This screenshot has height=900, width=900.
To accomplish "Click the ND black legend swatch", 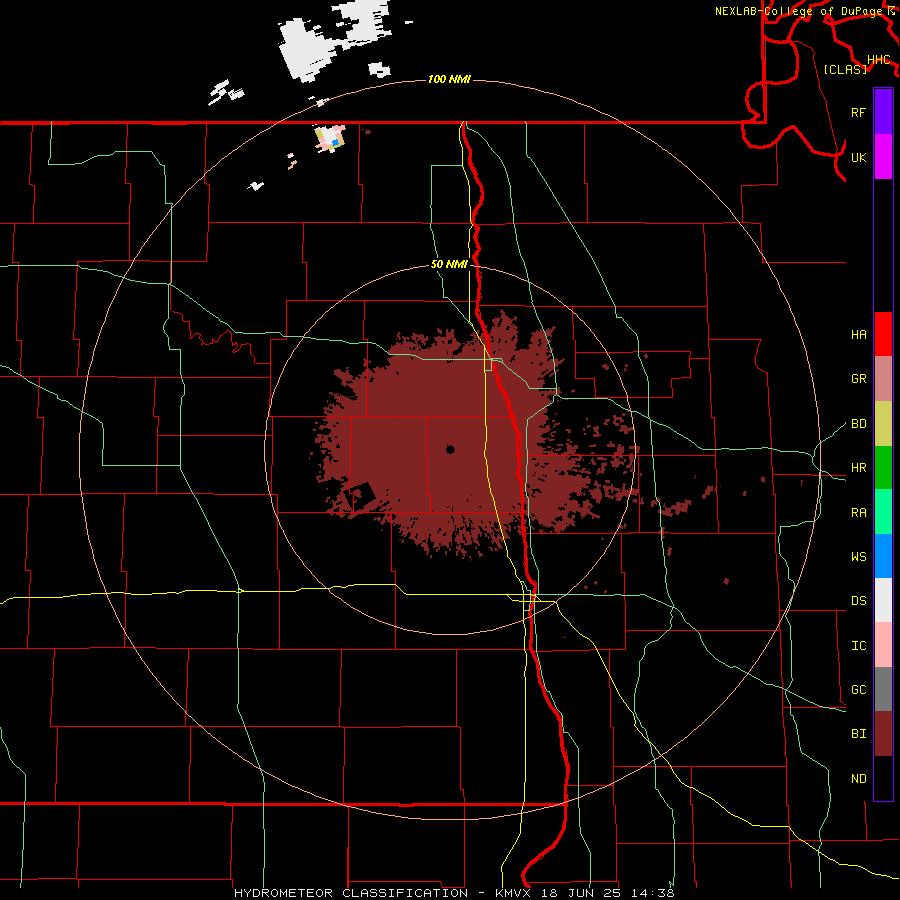I will pos(883,778).
